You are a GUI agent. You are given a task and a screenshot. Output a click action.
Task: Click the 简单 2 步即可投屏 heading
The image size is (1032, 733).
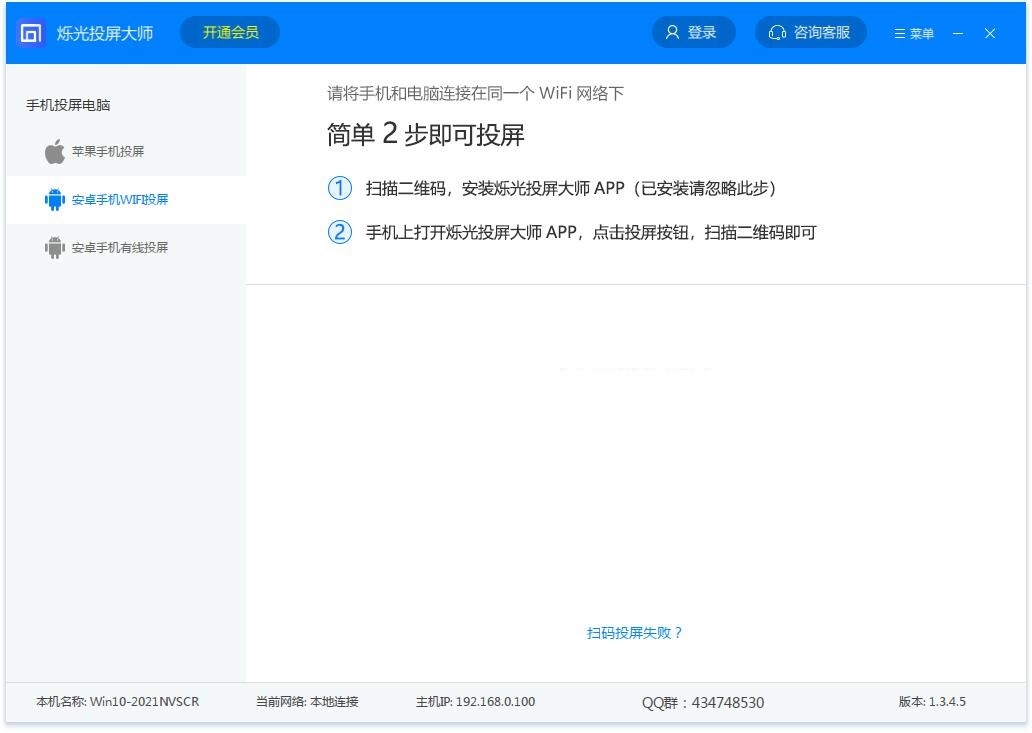coord(425,134)
